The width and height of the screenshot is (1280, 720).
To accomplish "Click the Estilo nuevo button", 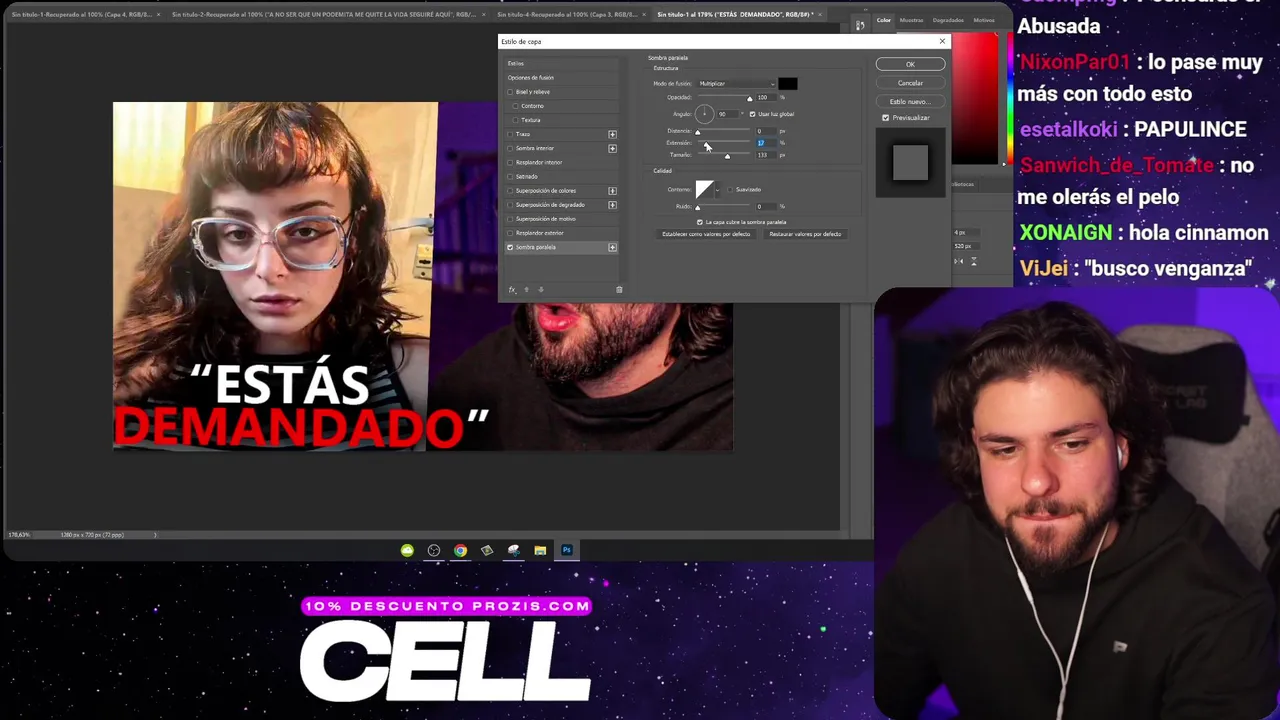I will [910, 102].
